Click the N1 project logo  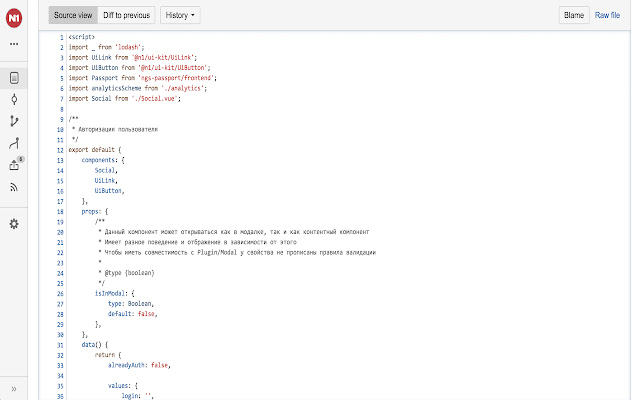point(14,18)
